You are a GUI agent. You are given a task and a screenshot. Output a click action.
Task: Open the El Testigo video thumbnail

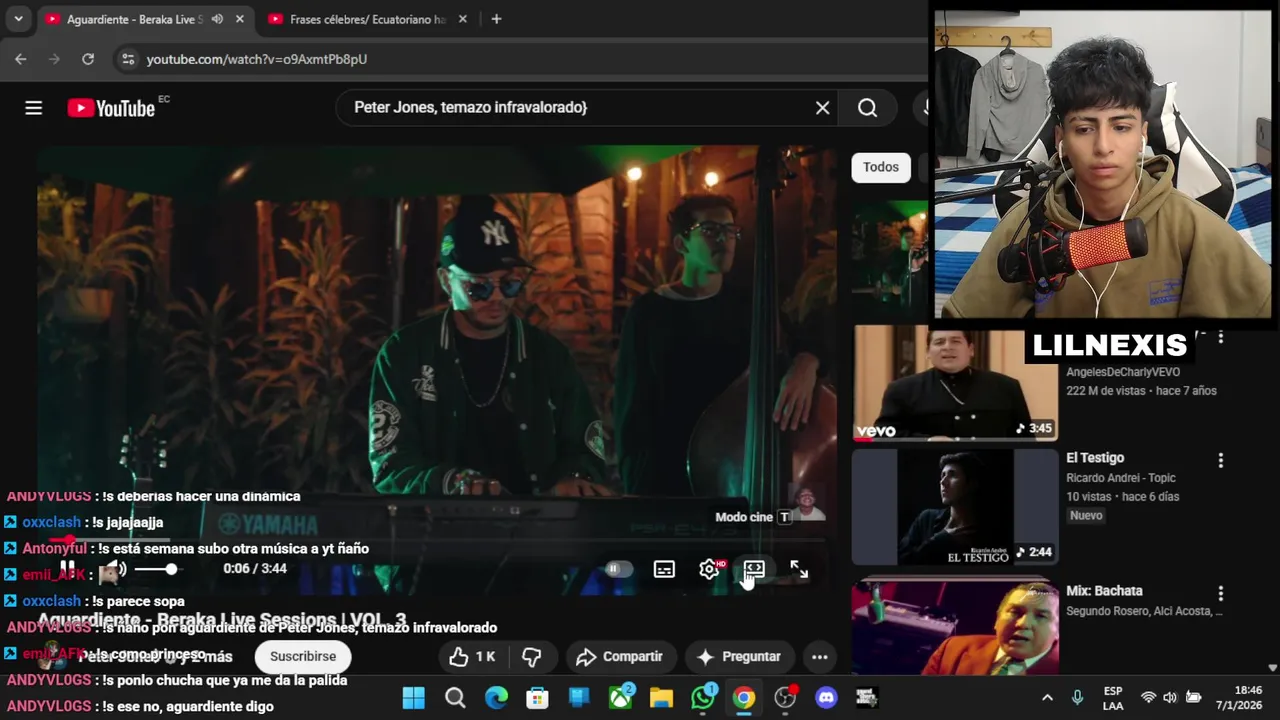point(955,507)
